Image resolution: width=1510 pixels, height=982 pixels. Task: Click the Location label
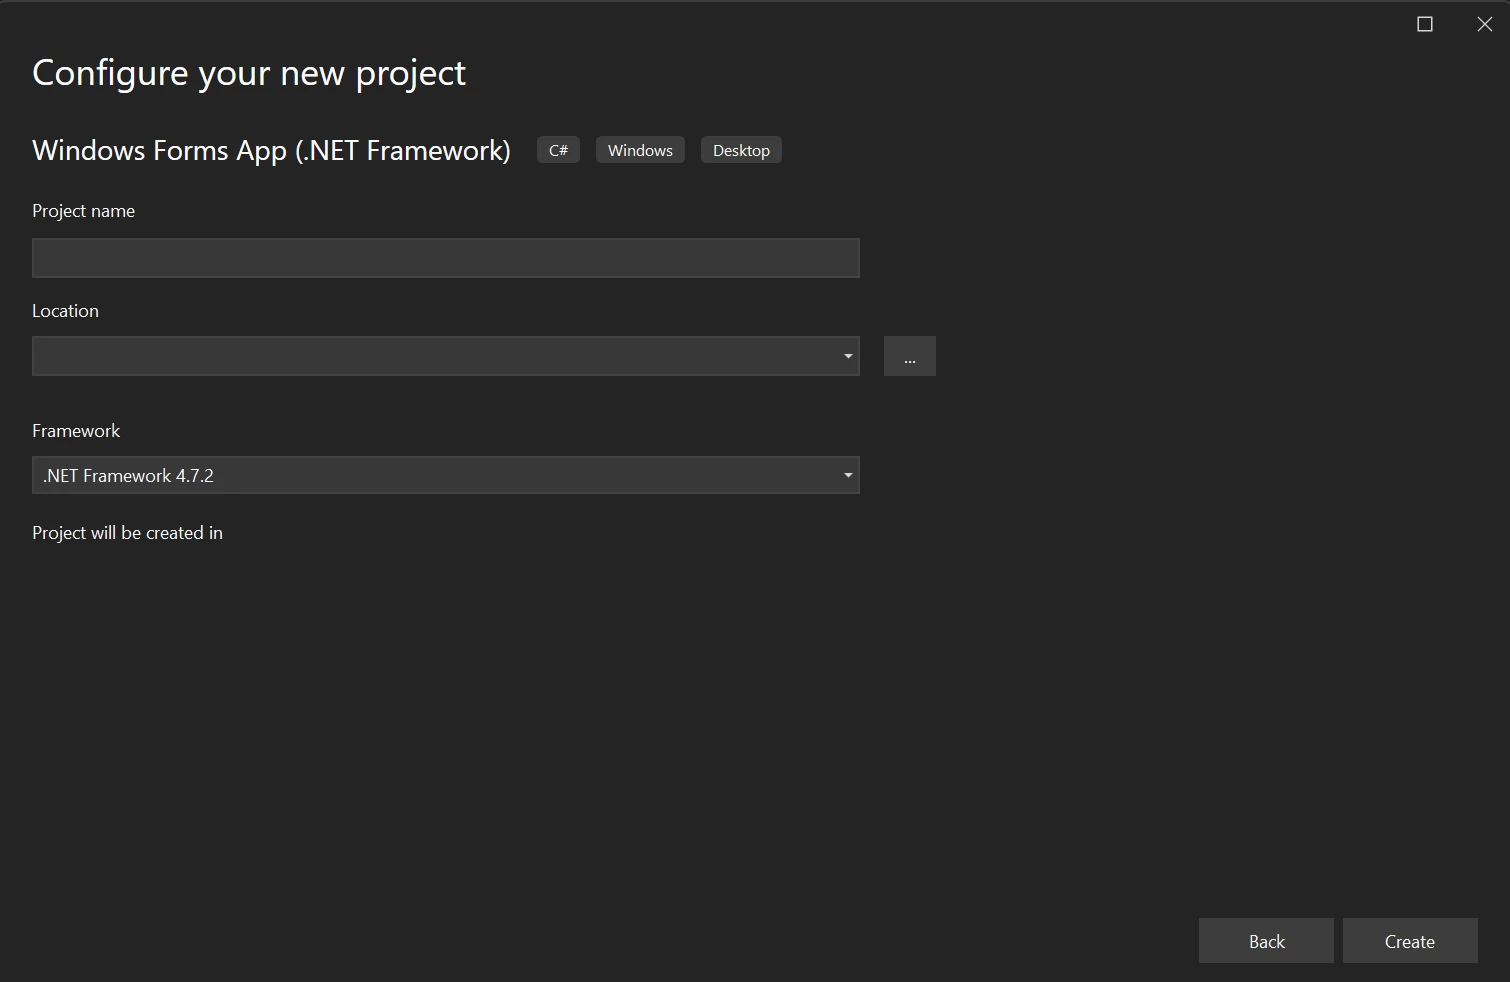[65, 311]
